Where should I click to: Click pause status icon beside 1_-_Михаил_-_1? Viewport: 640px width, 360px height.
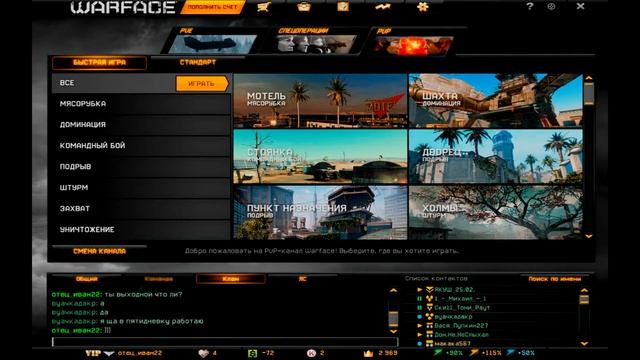point(420,298)
